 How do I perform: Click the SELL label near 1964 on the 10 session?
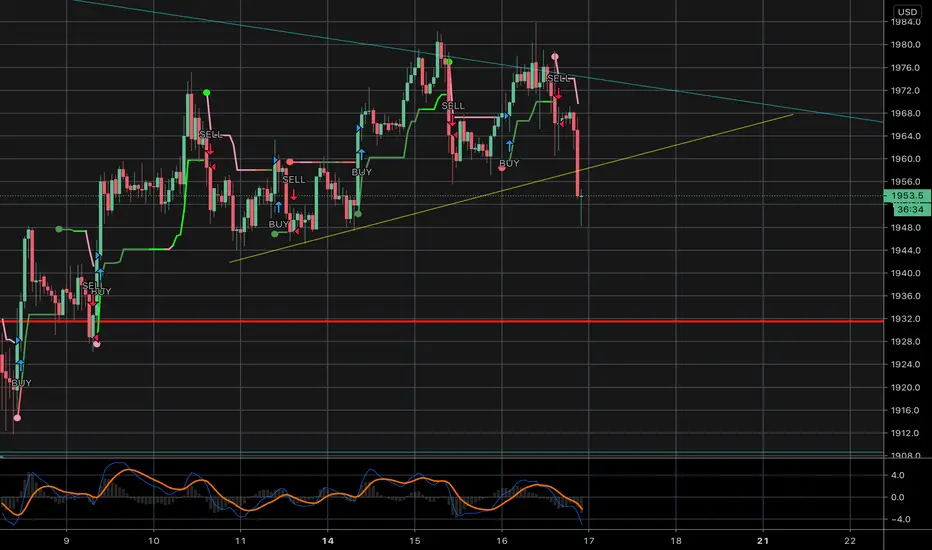pyautogui.click(x=210, y=134)
